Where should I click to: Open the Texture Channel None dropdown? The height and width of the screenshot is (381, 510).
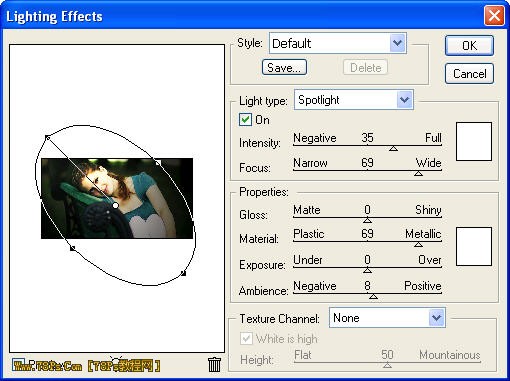[387, 318]
